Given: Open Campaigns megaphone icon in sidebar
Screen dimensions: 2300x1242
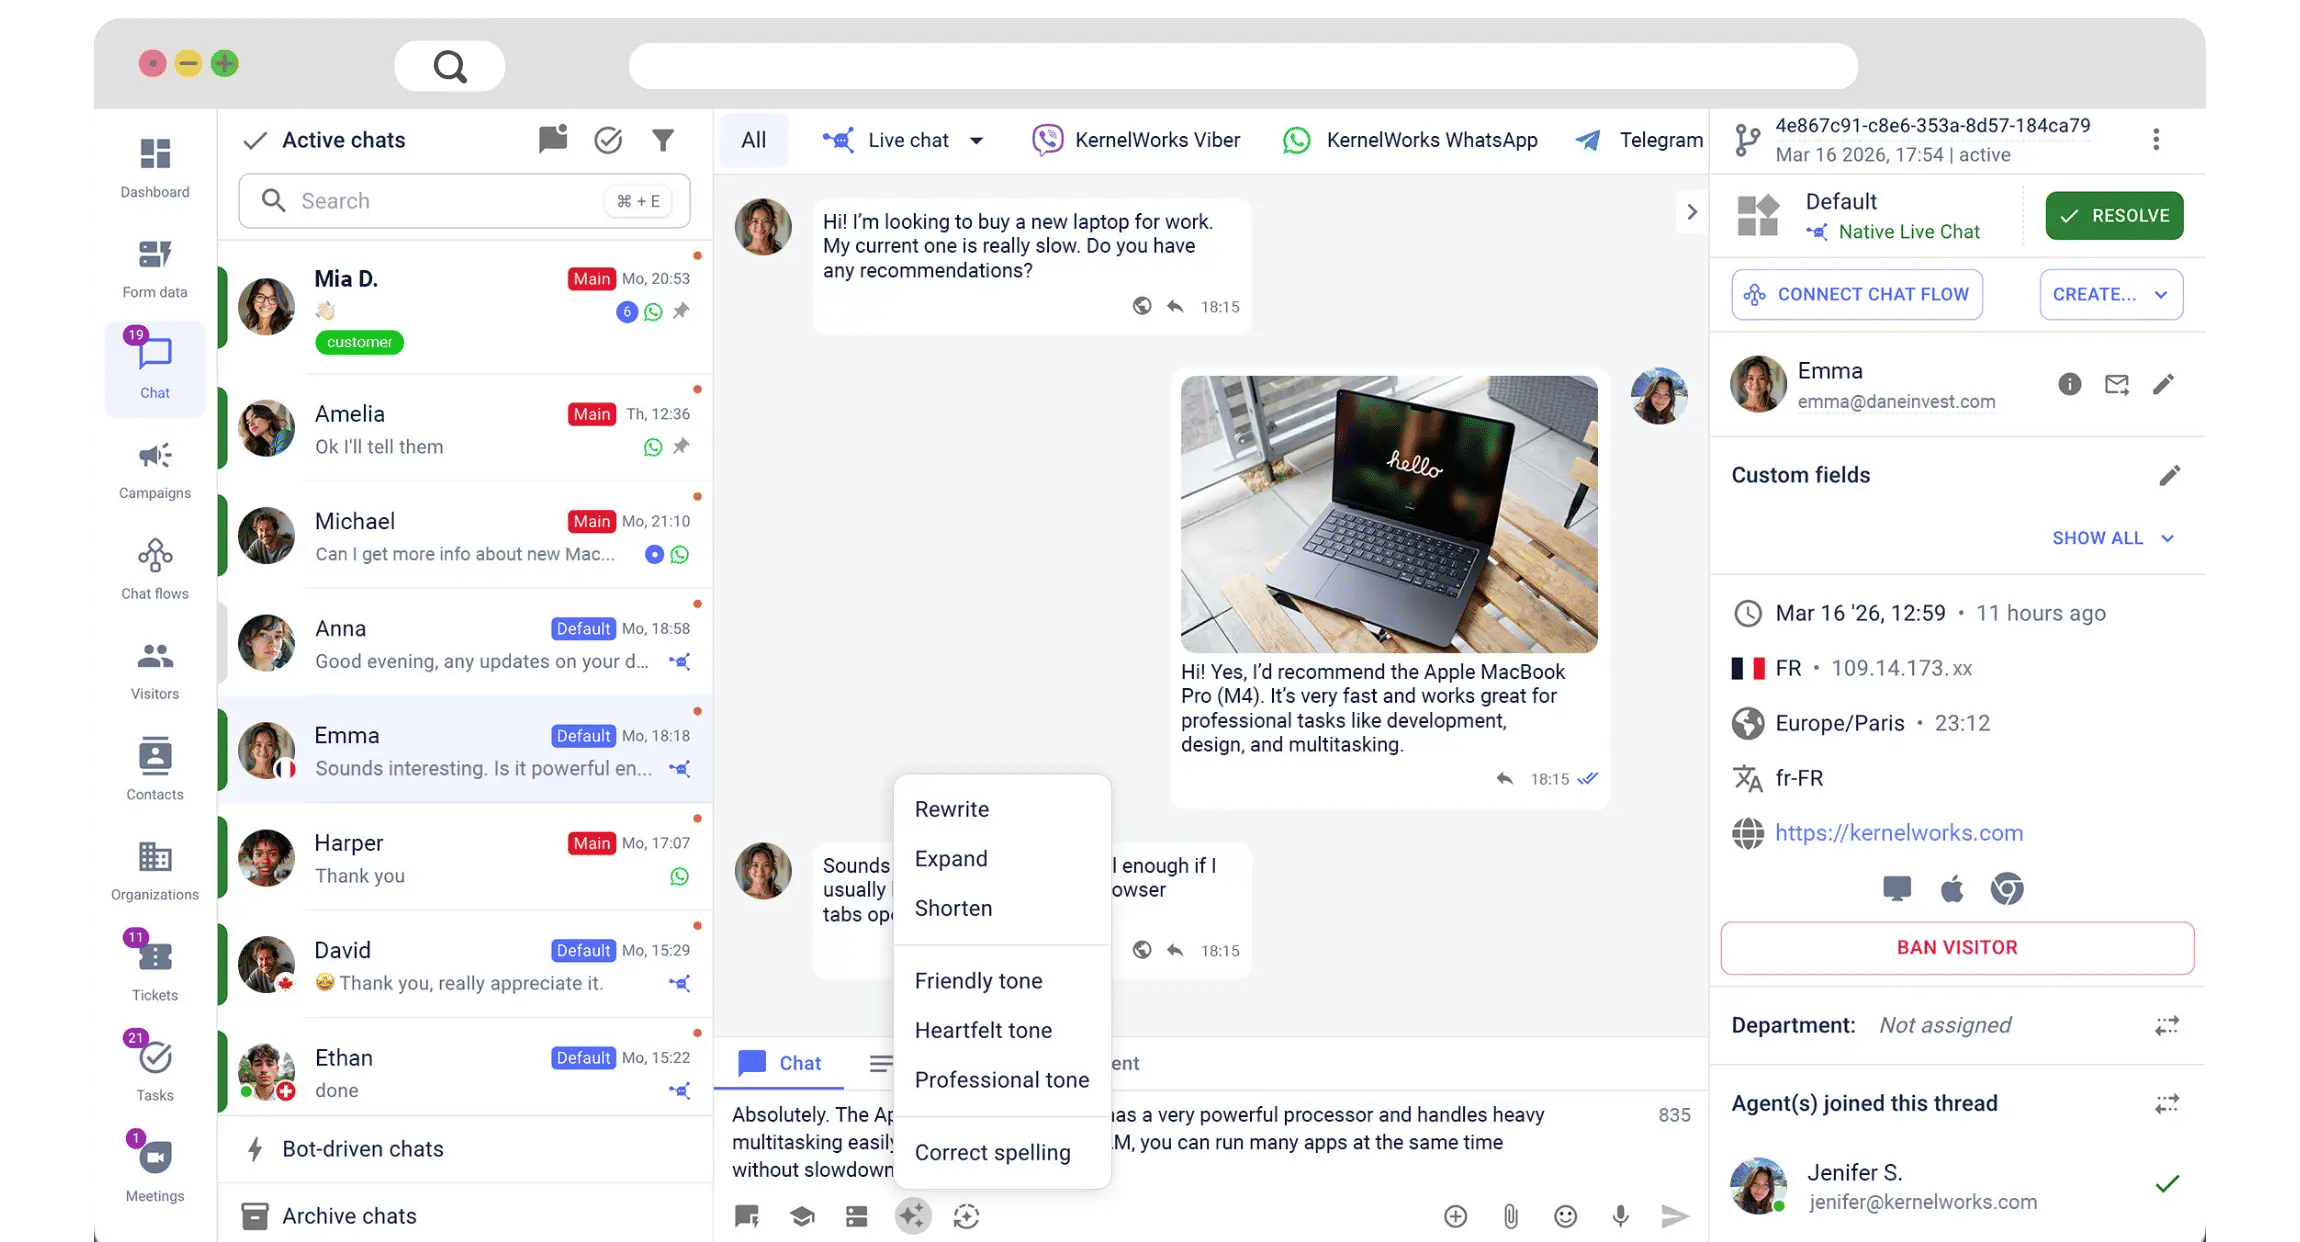Looking at the screenshot, I should (x=155, y=456).
